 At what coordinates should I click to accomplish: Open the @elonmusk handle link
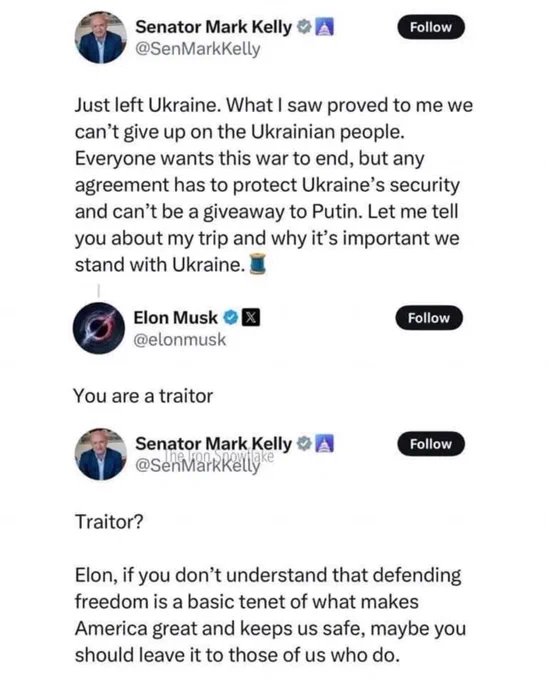click(180, 340)
